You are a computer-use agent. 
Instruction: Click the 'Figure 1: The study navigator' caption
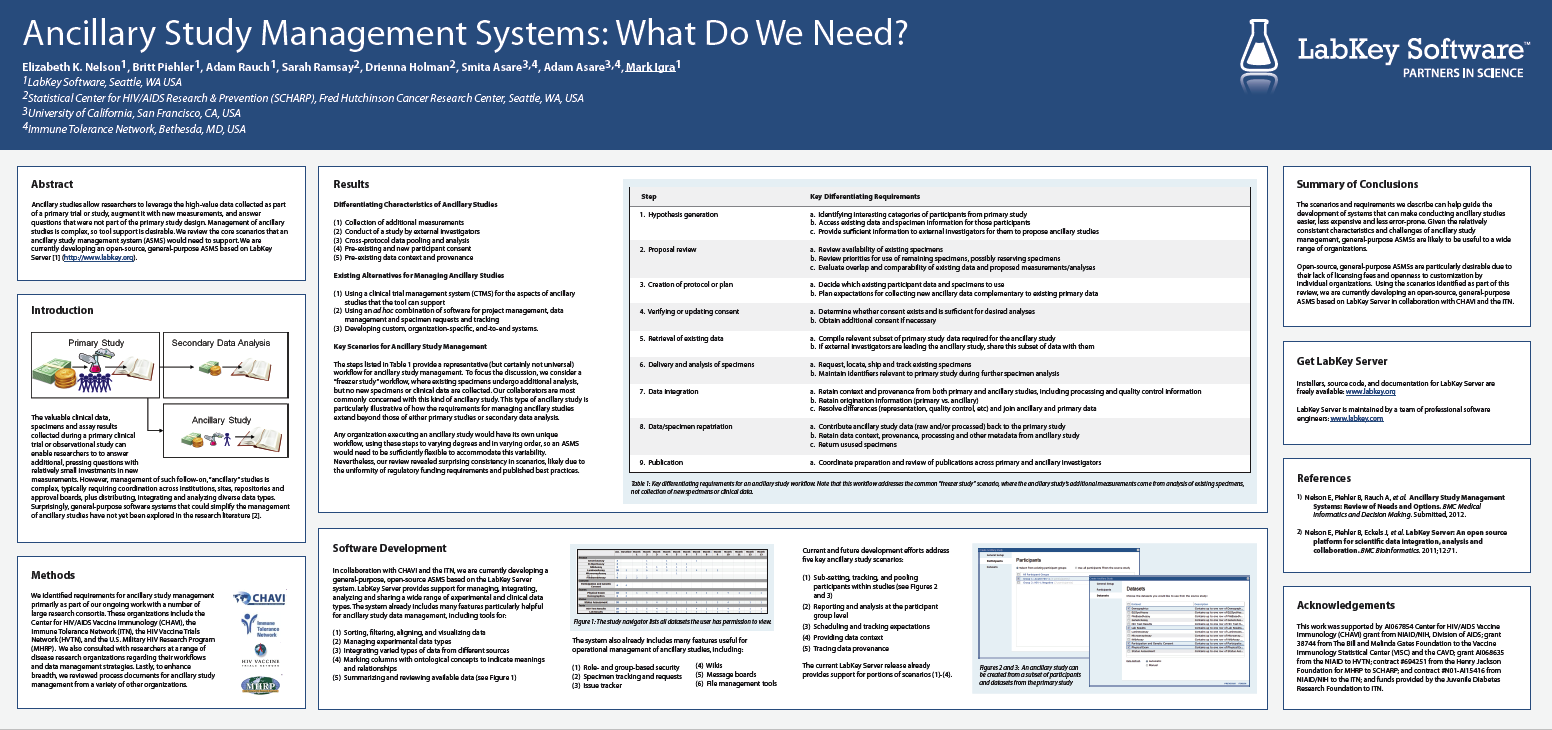(x=671, y=621)
